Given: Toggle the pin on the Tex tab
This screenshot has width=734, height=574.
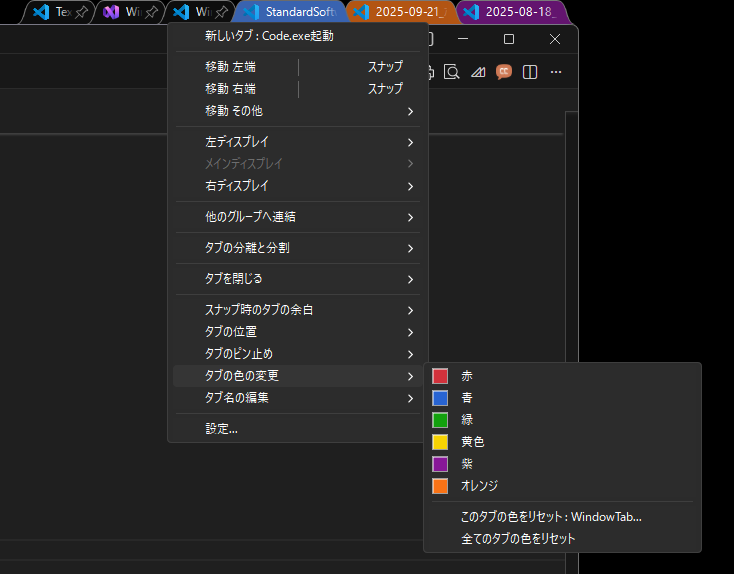Looking at the screenshot, I should tap(81, 12).
